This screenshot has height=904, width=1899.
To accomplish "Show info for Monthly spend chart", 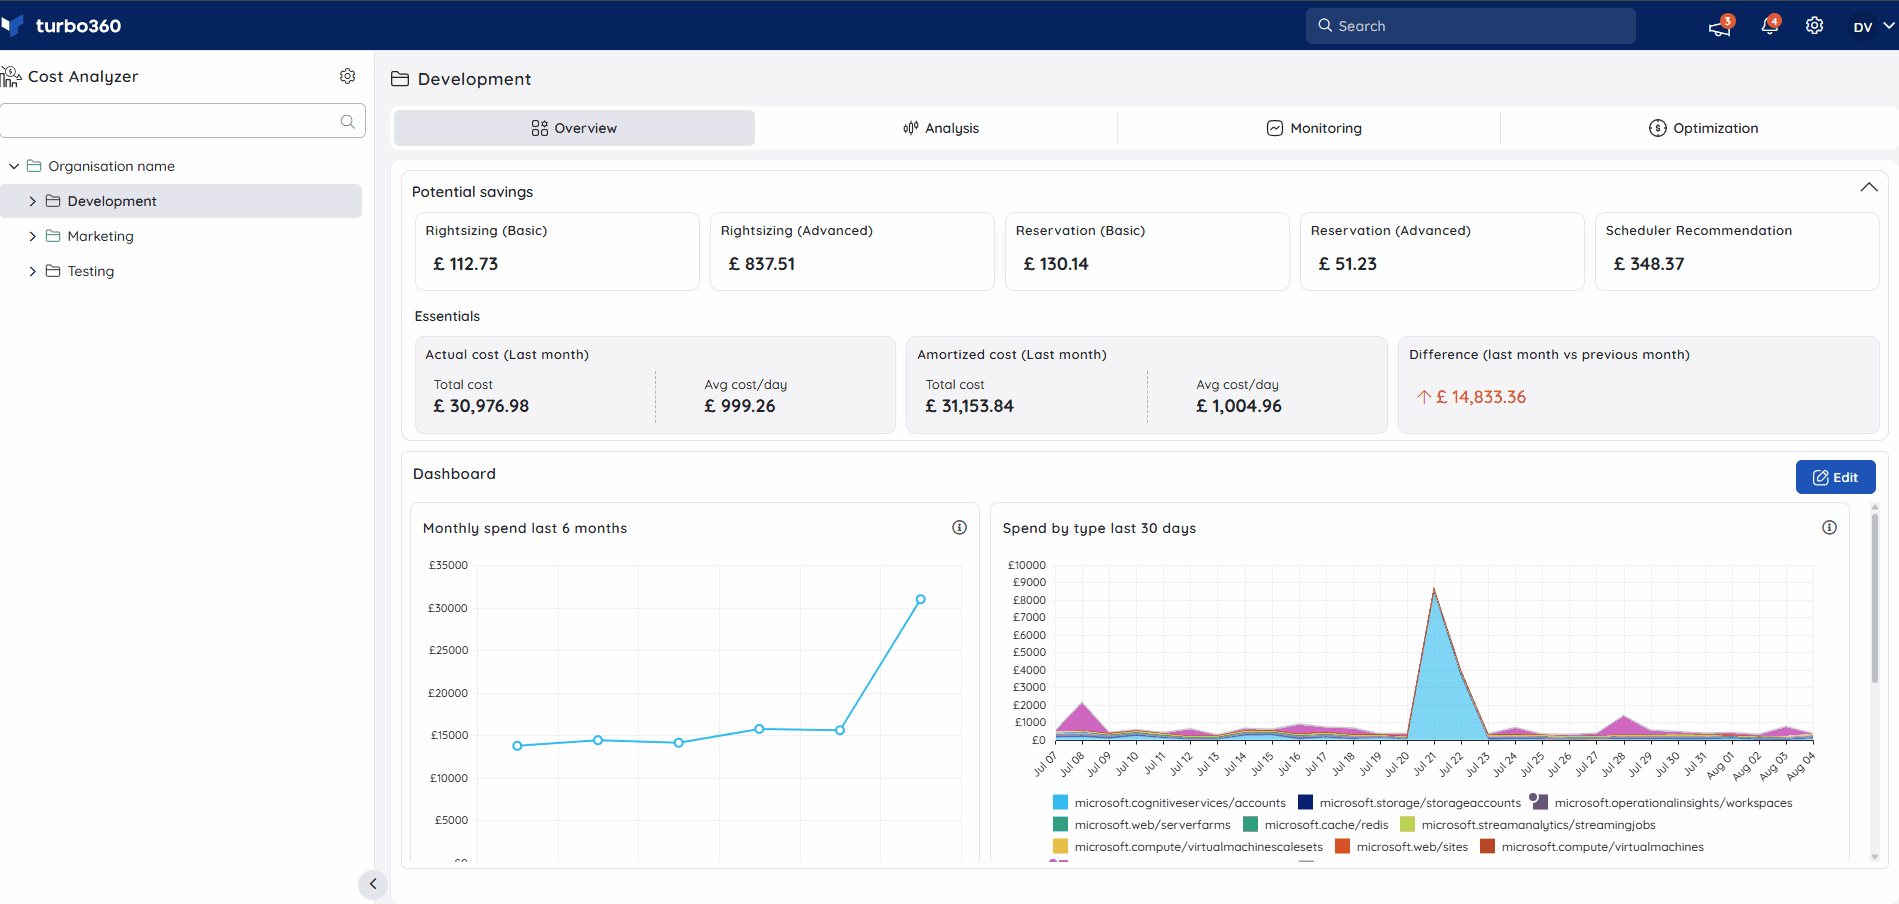I will point(959,527).
